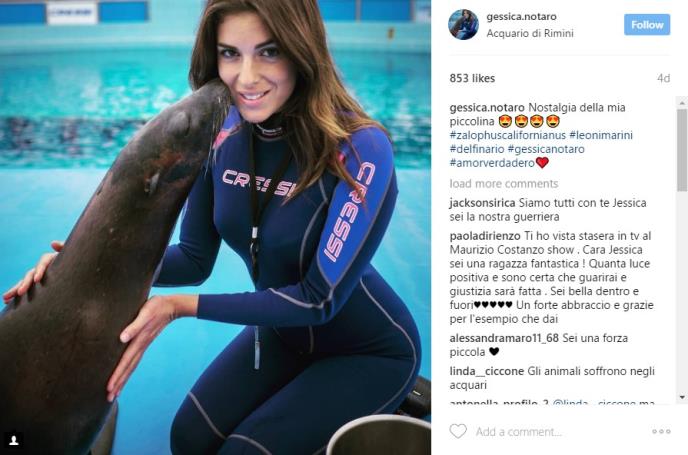Open hashtag #zalophuscalifornianus
This screenshot has width=688, height=455.
click(508, 135)
